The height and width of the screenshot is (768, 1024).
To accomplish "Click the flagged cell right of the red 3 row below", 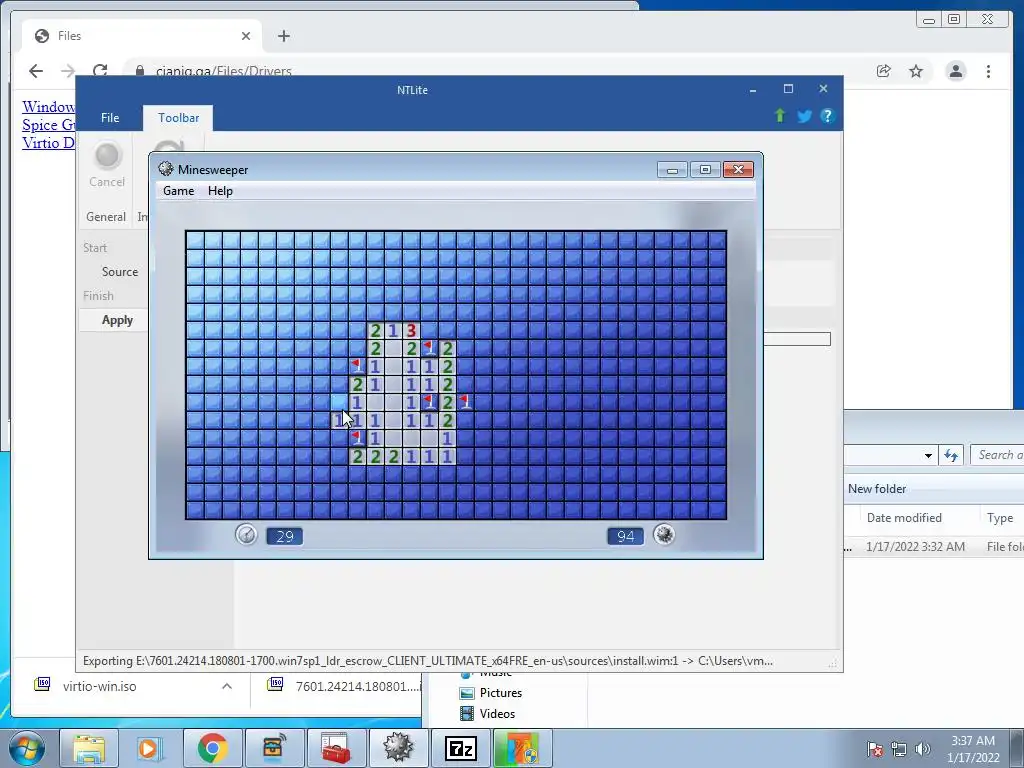I will [429, 348].
